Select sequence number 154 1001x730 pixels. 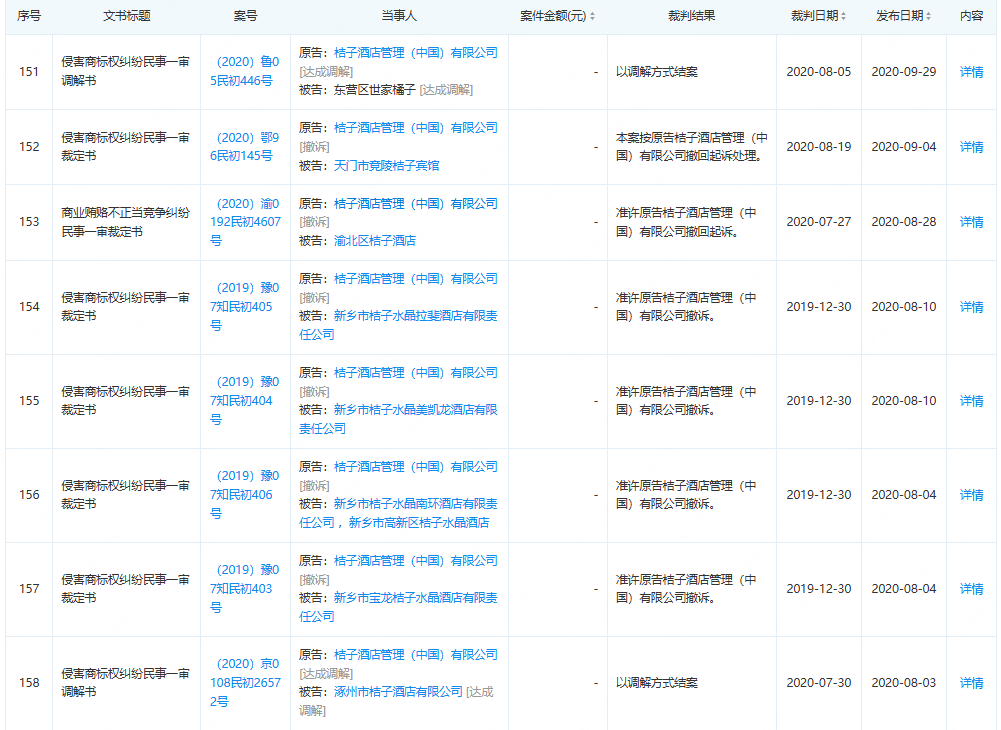(x=29, y=307)
